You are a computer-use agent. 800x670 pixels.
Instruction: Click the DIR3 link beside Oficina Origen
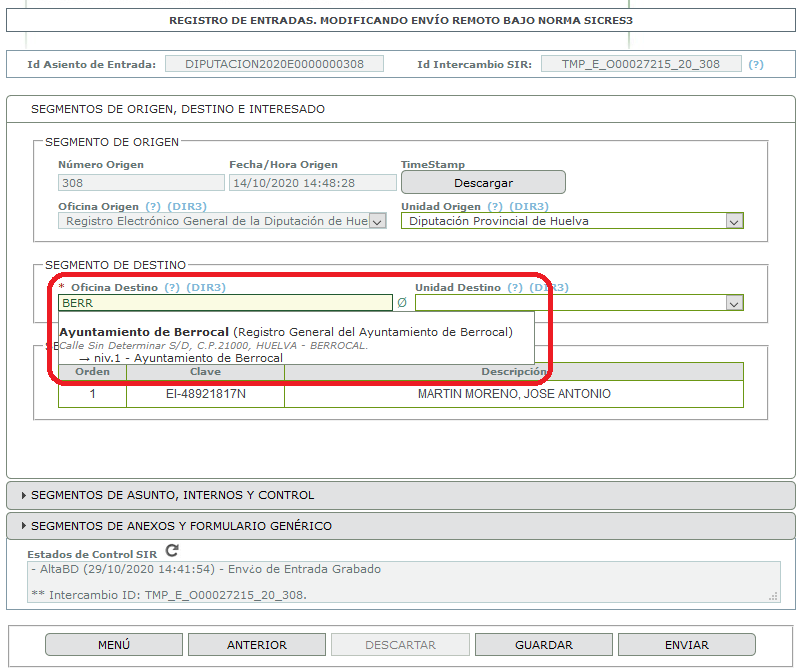coord(187,207)
